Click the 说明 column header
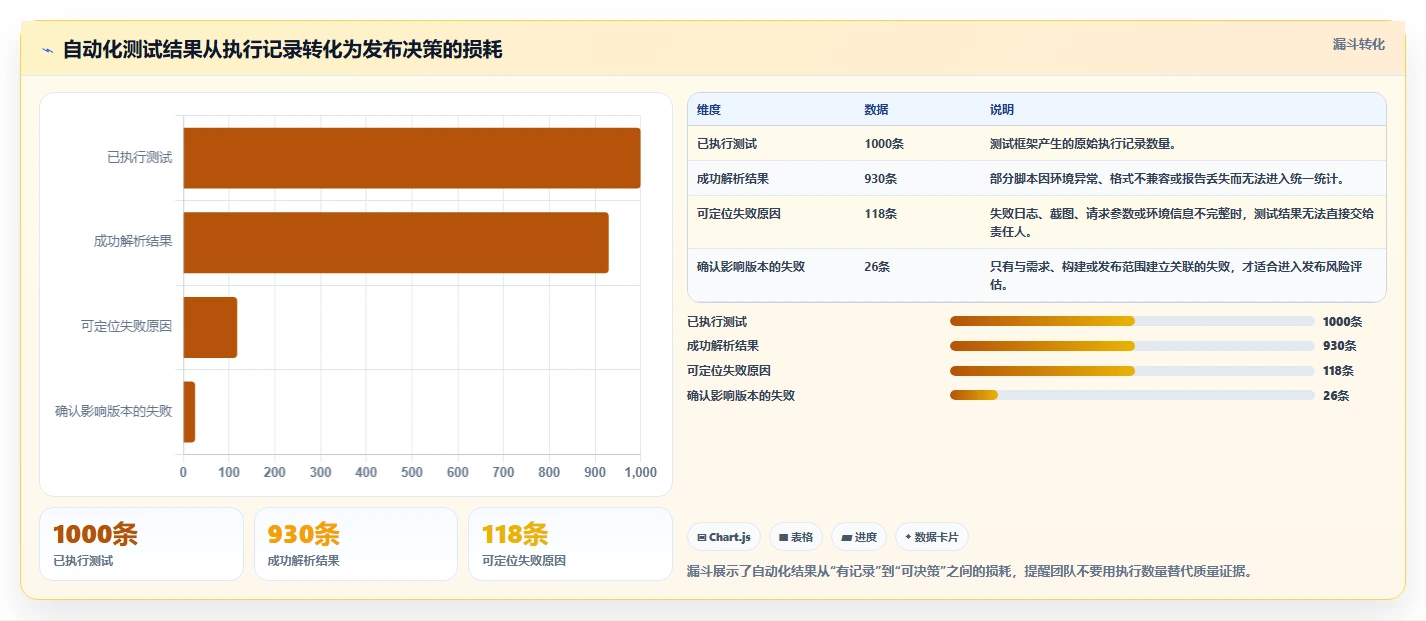Screen dimensions: 1426x621 1002,109
